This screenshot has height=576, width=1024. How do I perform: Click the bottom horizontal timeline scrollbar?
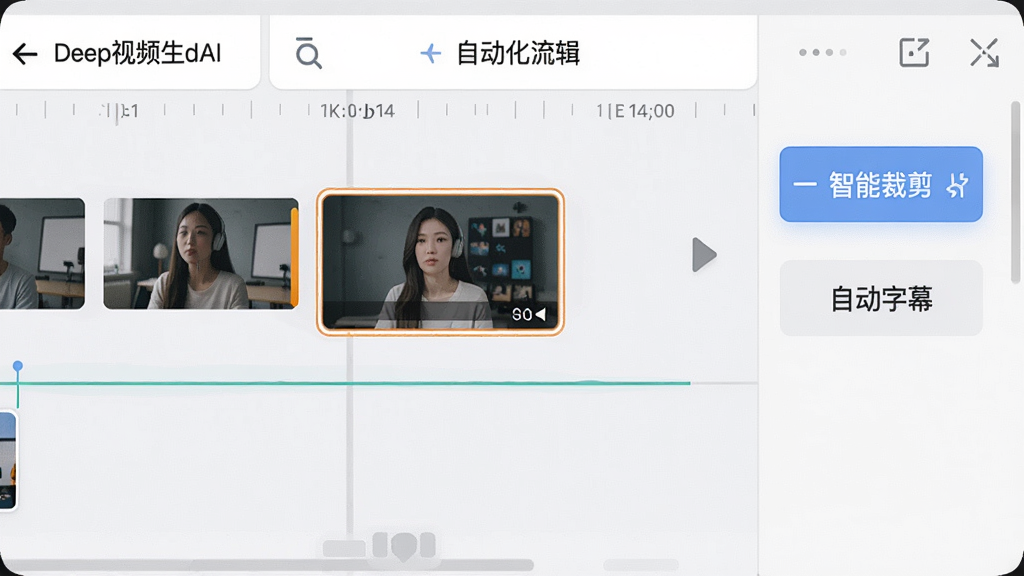[268, 565]
